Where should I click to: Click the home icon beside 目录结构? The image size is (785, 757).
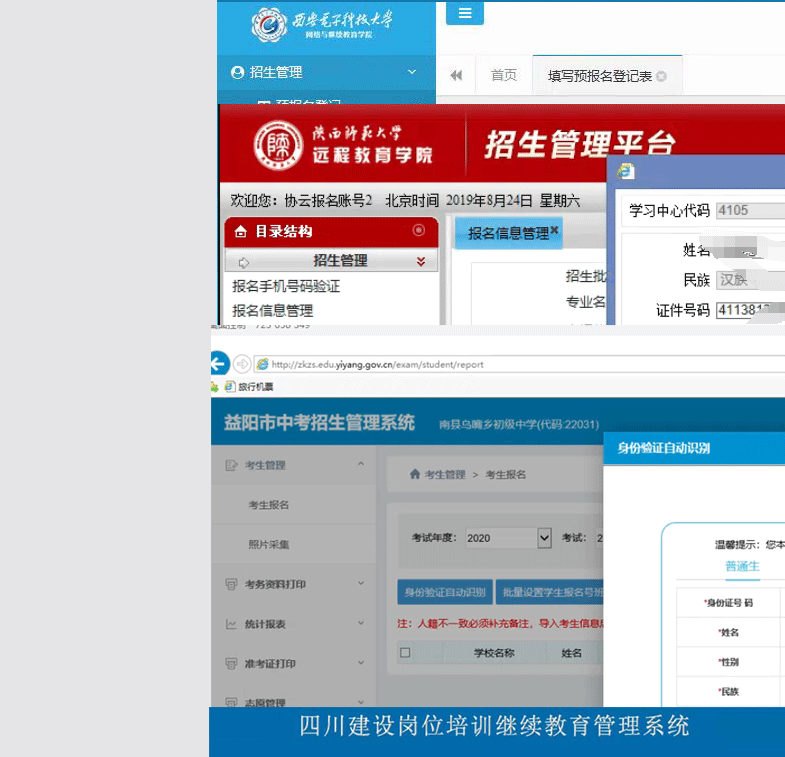241,231
